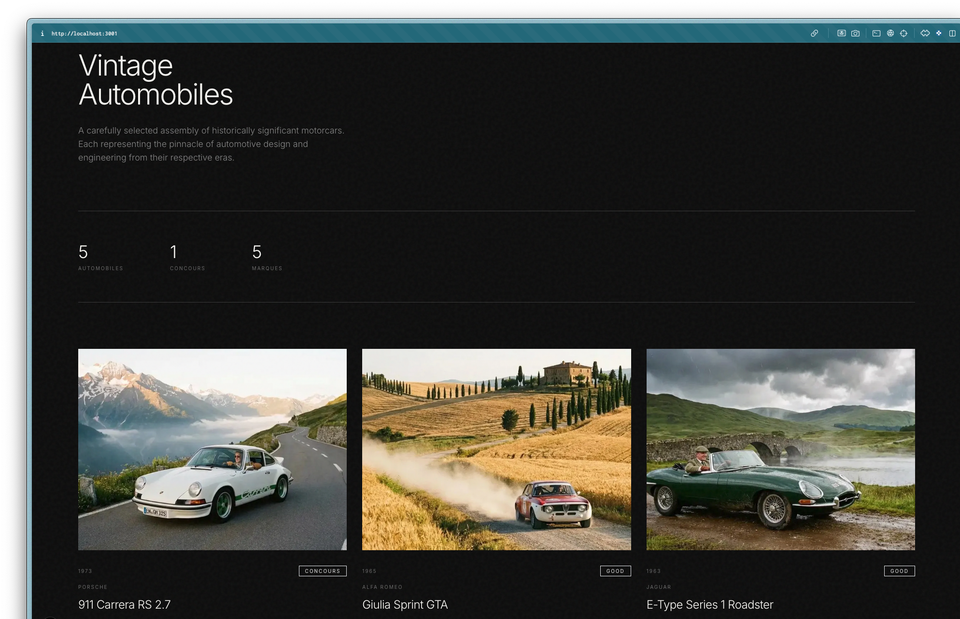Click the 5 MARQUES stat
This screenshot has width=960, height=619.
click(266, 258)
